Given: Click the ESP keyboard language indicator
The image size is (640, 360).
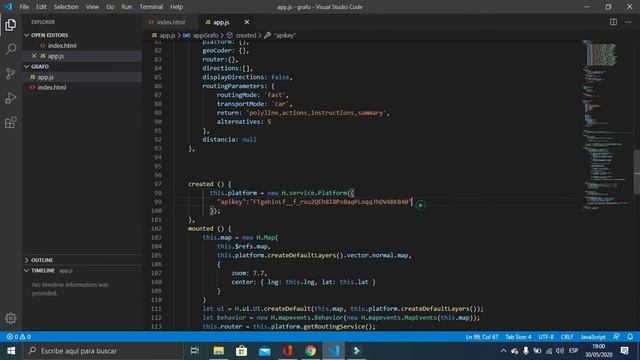Looking at the screenshot, I should pos(573,351).
